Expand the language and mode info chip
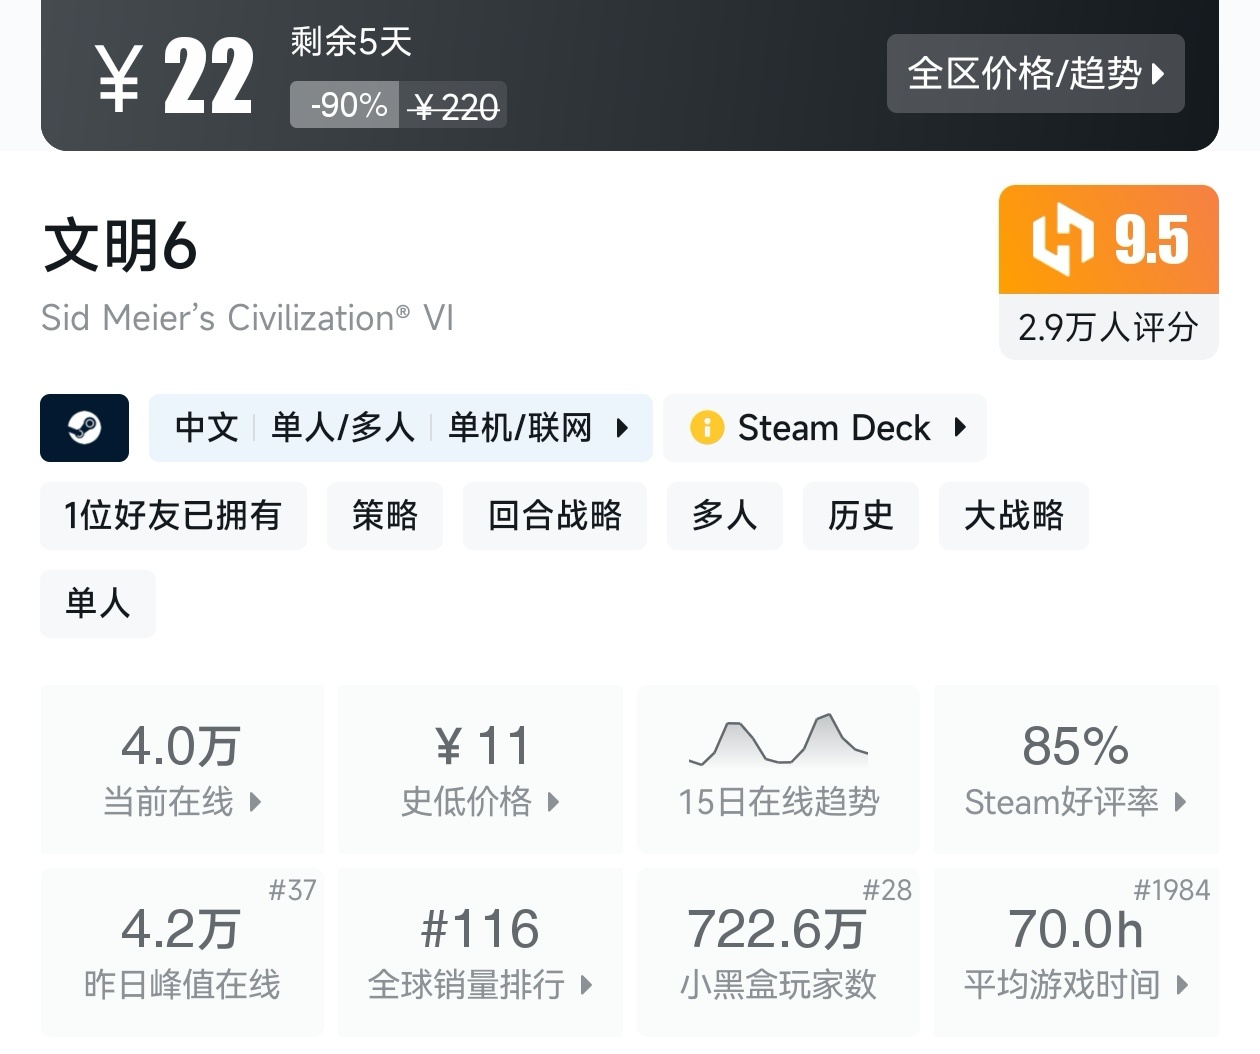1260x1054 pixels. 400,428
